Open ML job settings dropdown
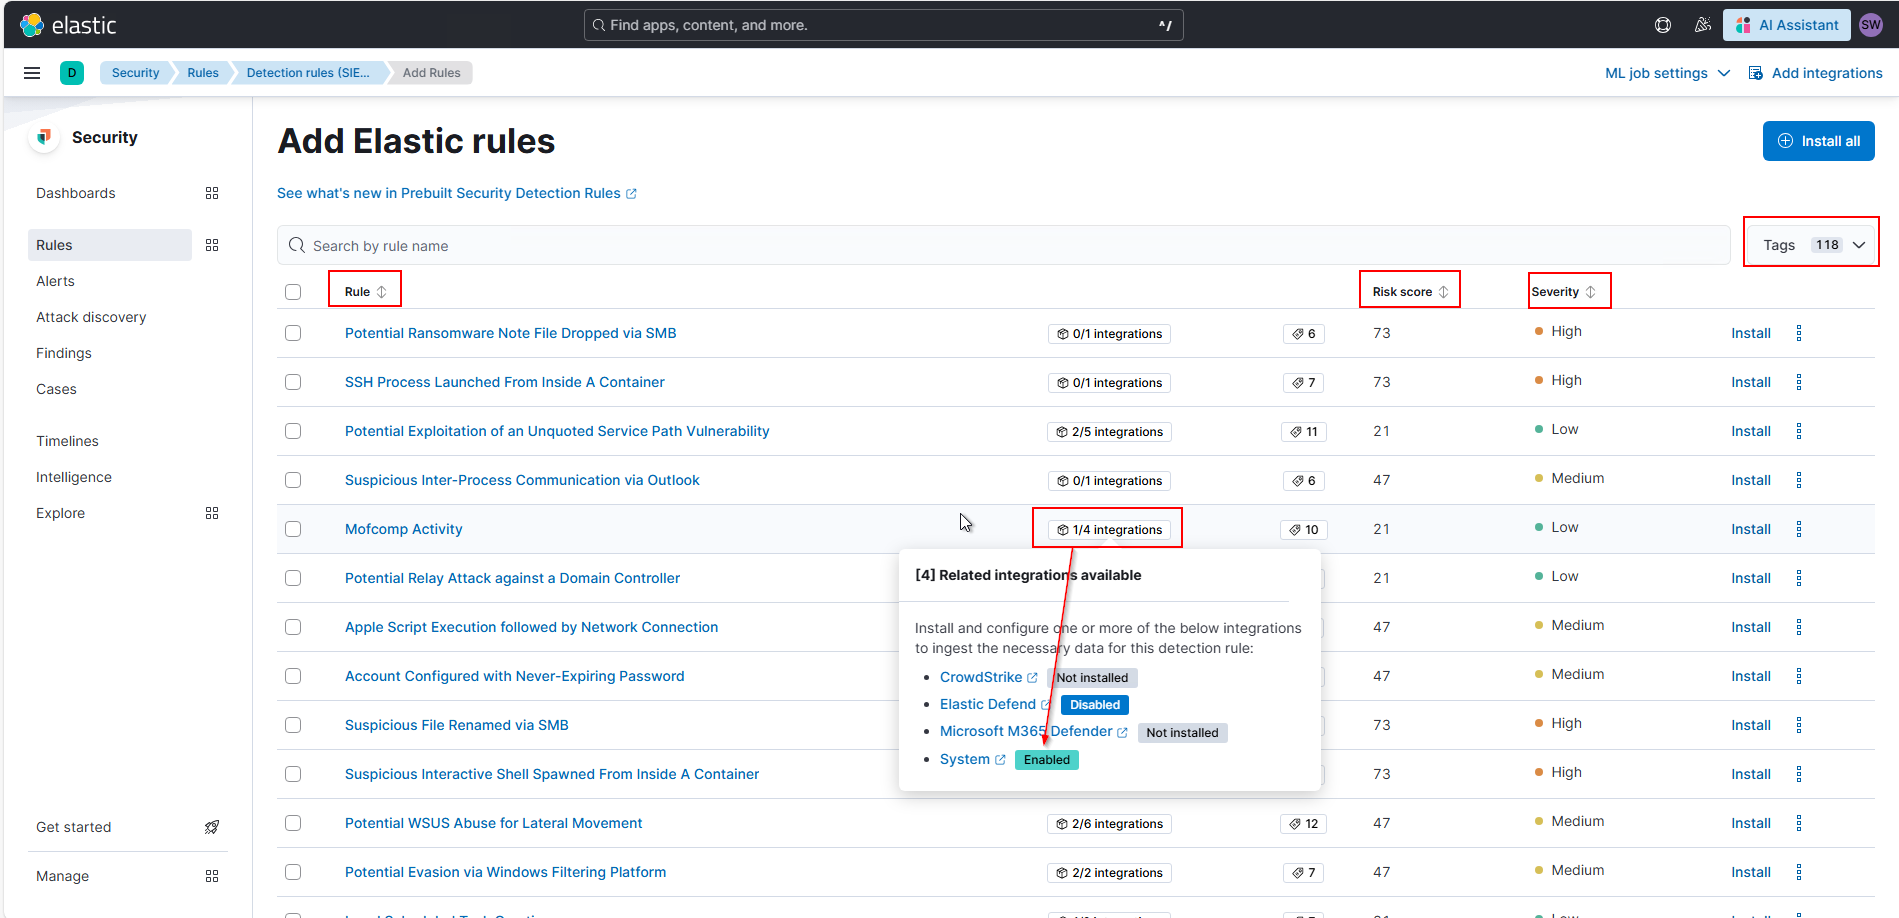This screenshot has height=918, width=1899. point(1667,73)
